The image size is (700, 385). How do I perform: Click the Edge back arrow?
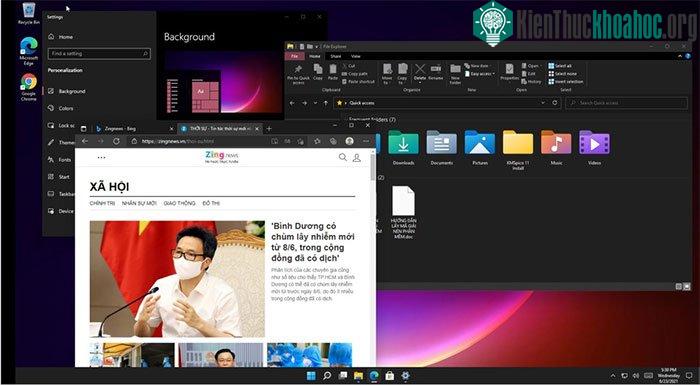tap(85, 141)
